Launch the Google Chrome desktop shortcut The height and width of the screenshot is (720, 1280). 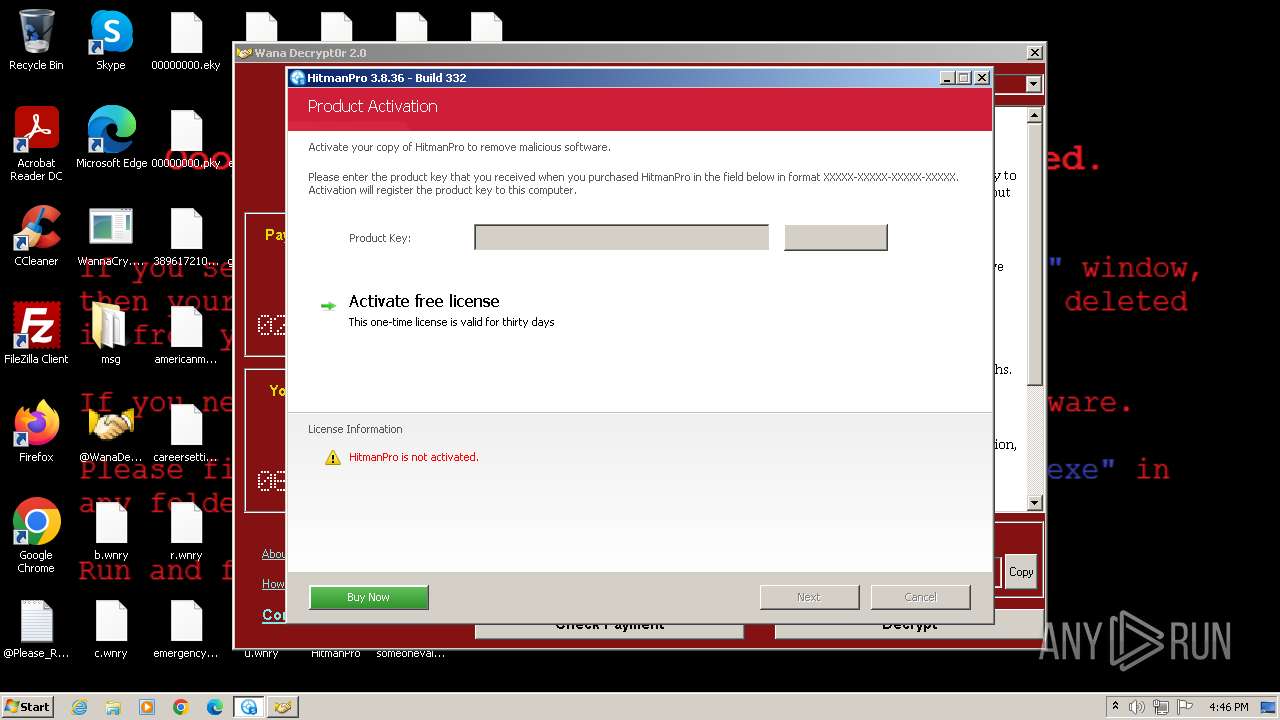click(x=36, y=536)
